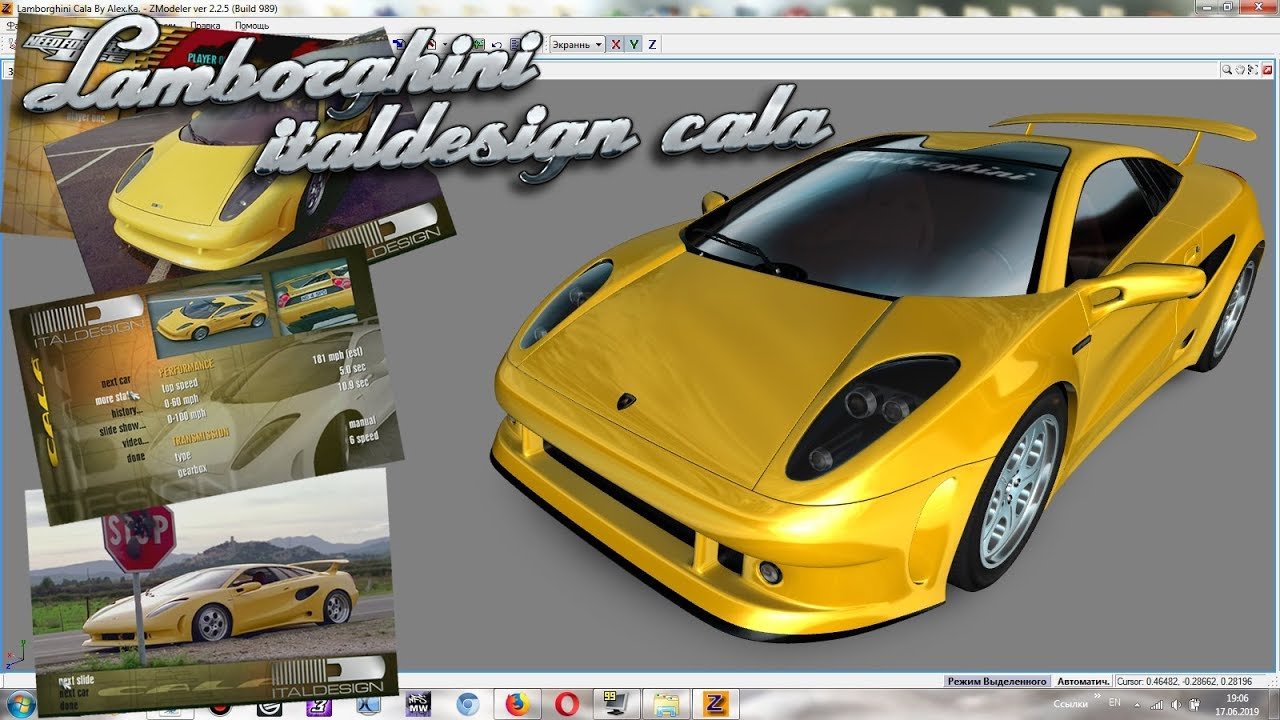
Task: Toggle the X axis constraint button
Action: click(x=616, y=45)
